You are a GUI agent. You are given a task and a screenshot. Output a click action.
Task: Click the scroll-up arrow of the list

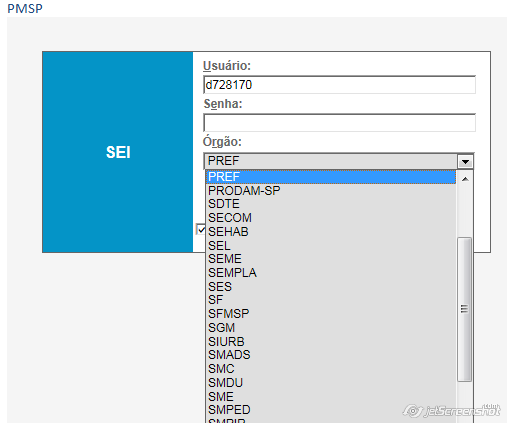(465, 179)
